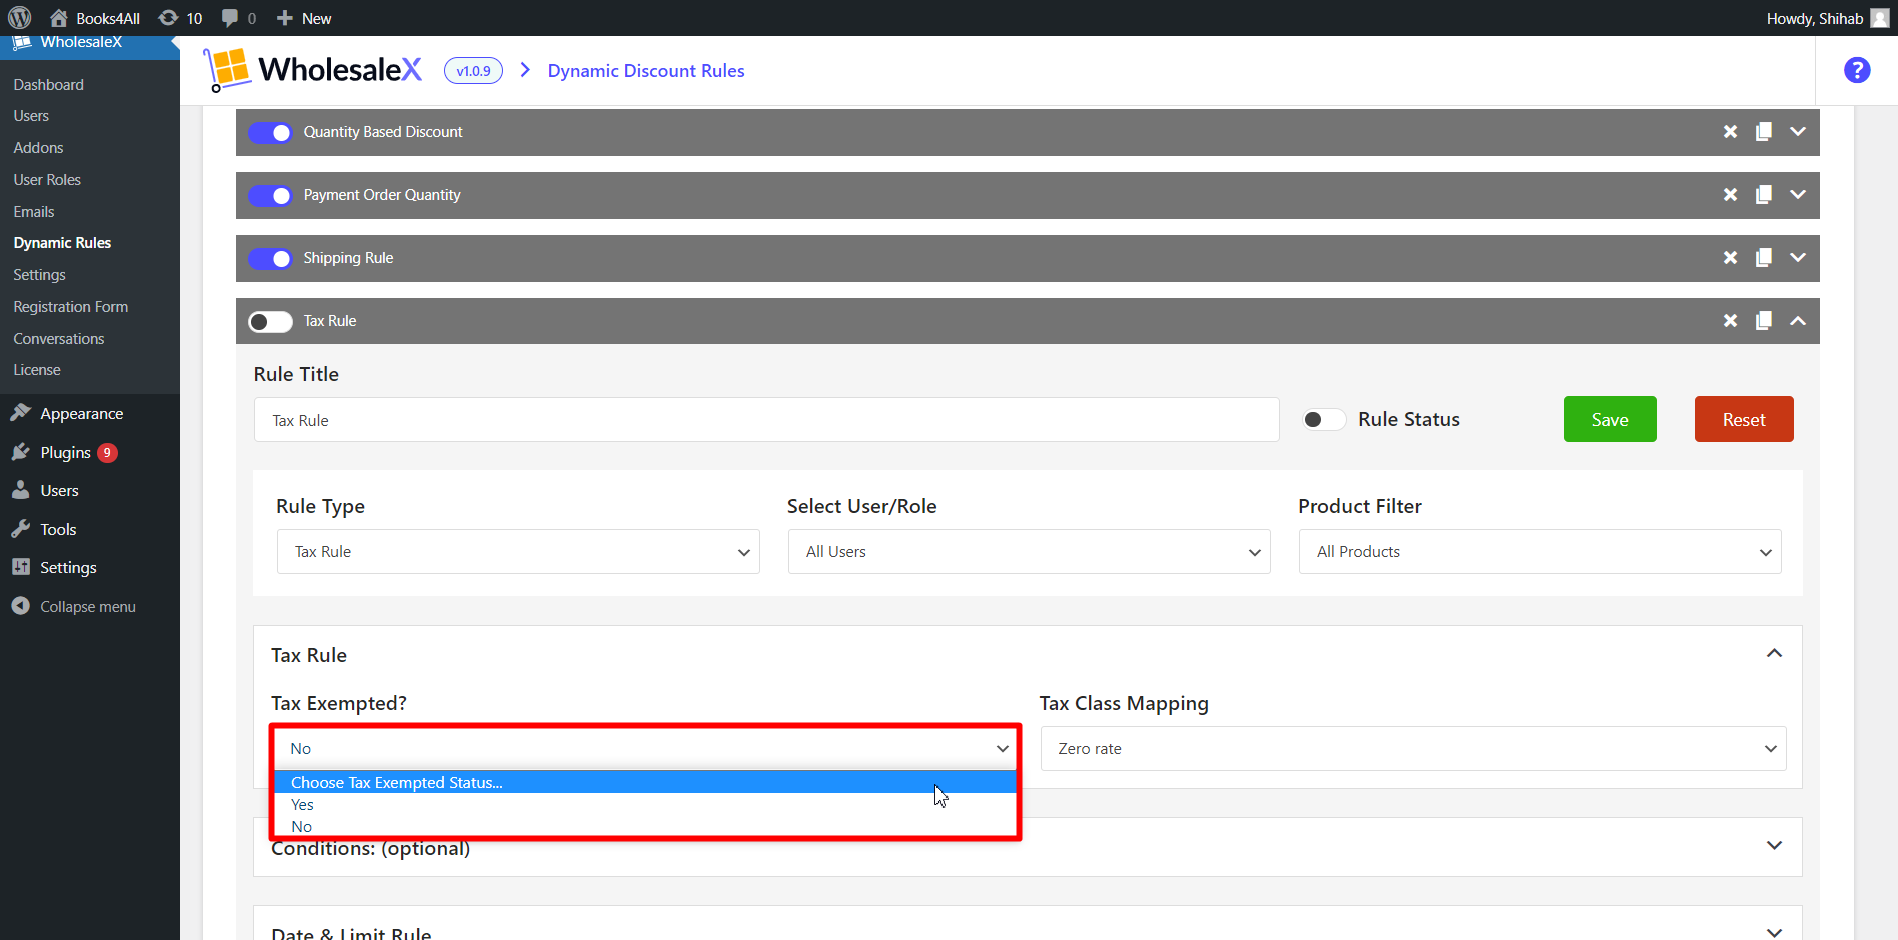Image resolution: width=1898 pixels, height=940 pixels.
Task: Expand the Shipping Rule panel
Action: [1798, 258]
